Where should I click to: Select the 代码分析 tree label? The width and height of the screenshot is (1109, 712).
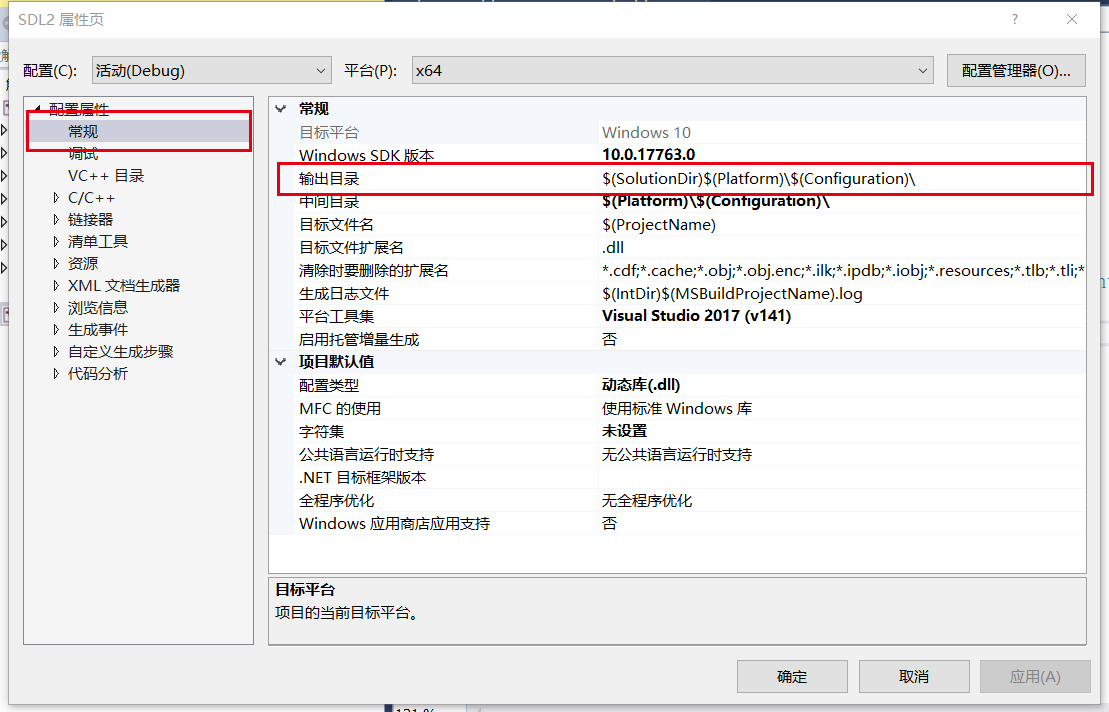(x=98, y=373)
